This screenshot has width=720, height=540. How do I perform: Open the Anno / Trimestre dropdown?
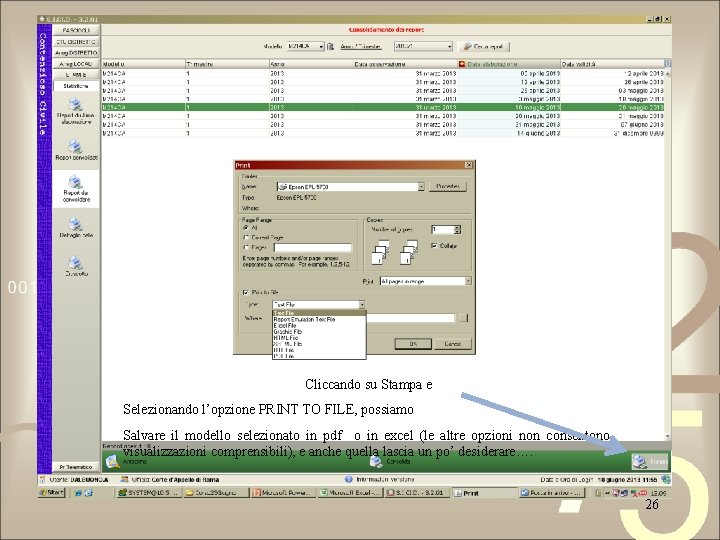(423, 46)
